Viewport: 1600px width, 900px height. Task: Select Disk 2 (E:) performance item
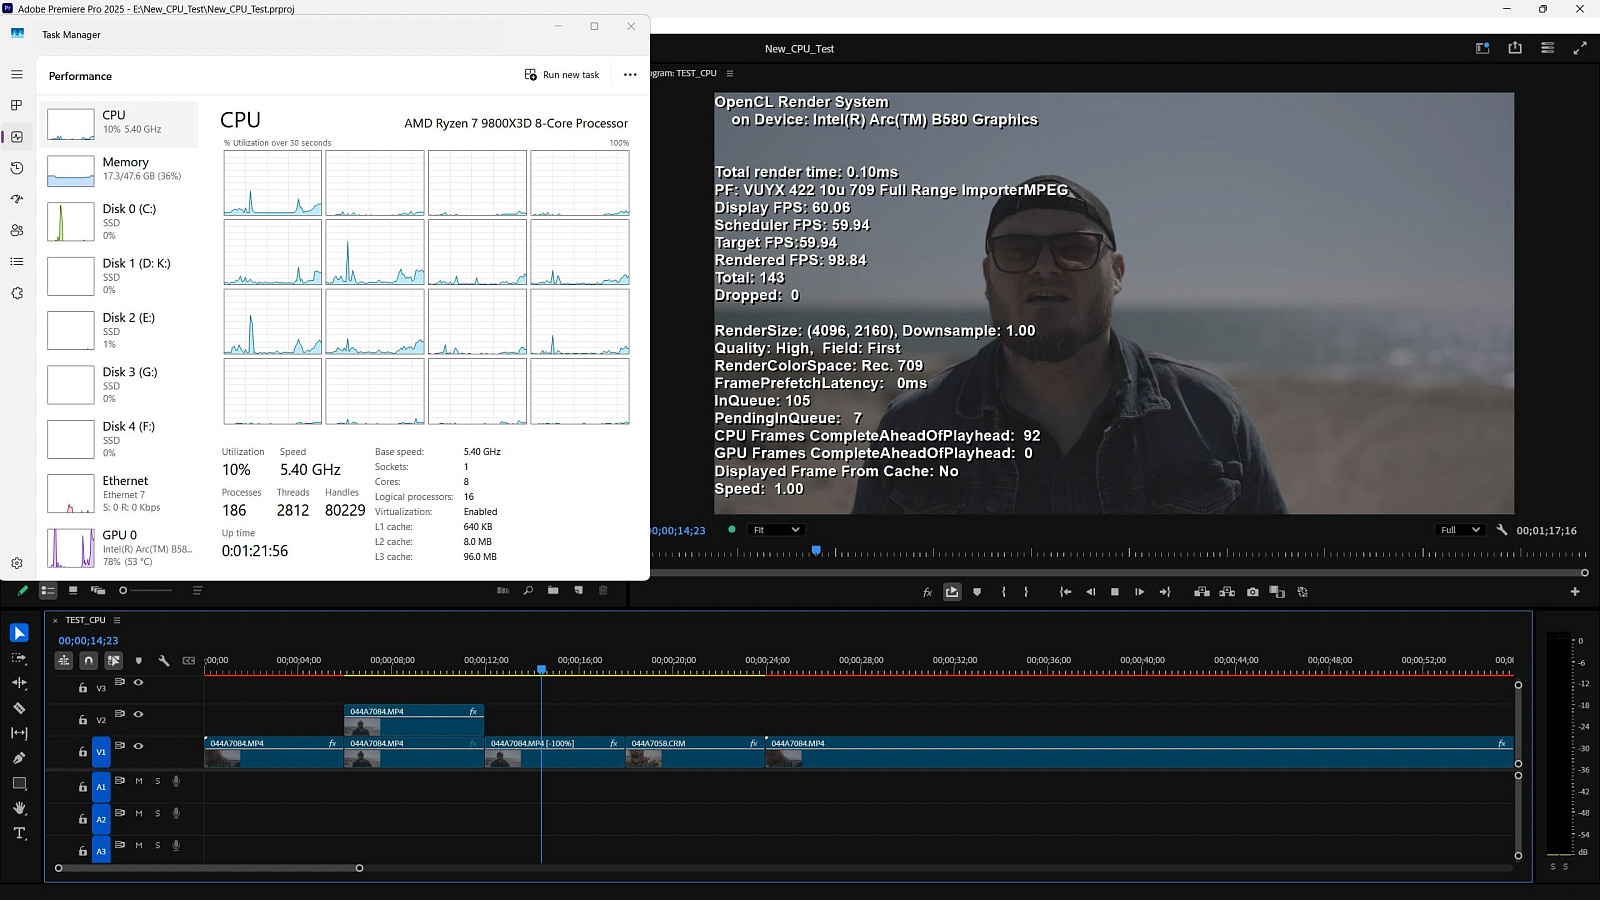click(x=119, y=331)
